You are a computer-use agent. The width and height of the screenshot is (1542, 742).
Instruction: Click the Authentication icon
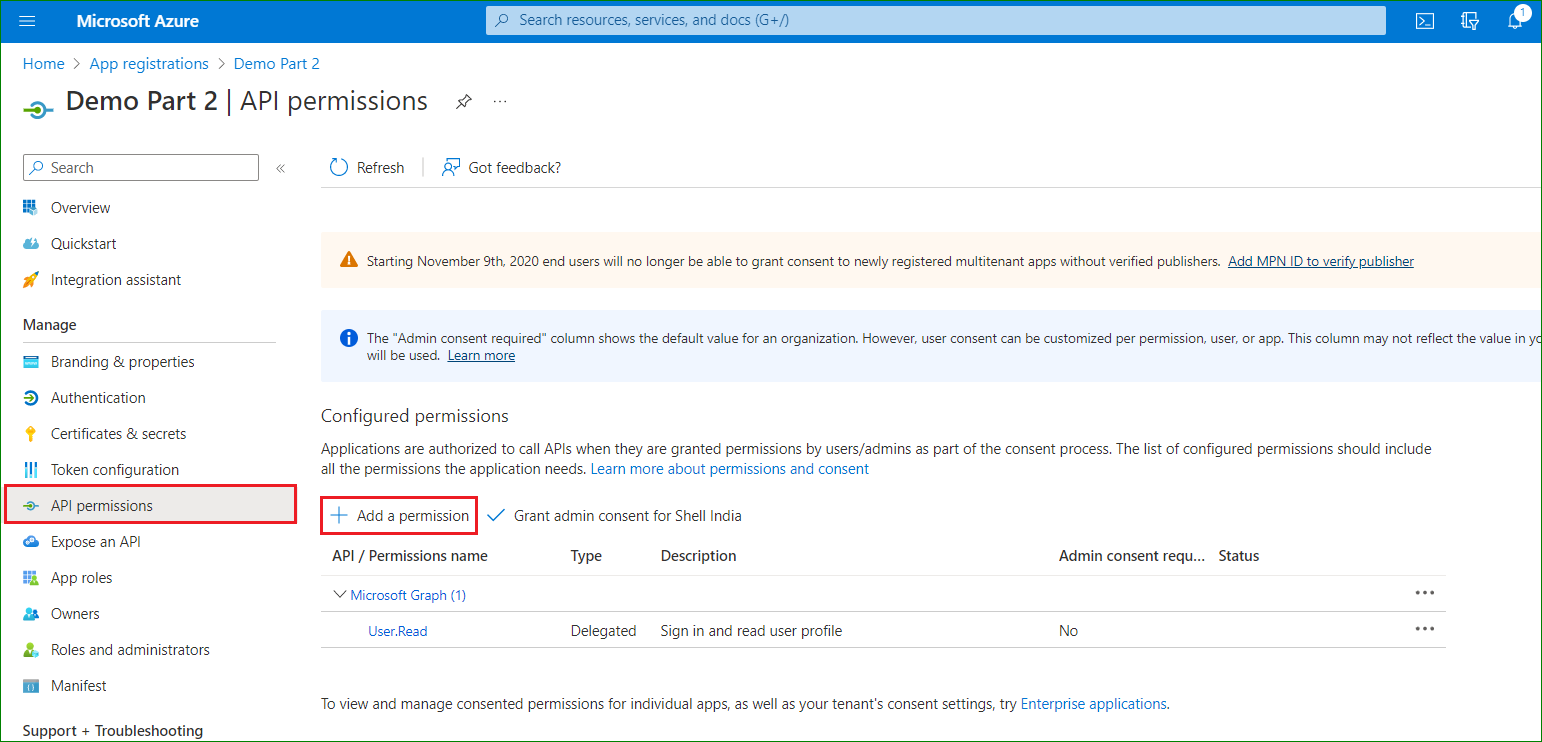coord(31,398)
